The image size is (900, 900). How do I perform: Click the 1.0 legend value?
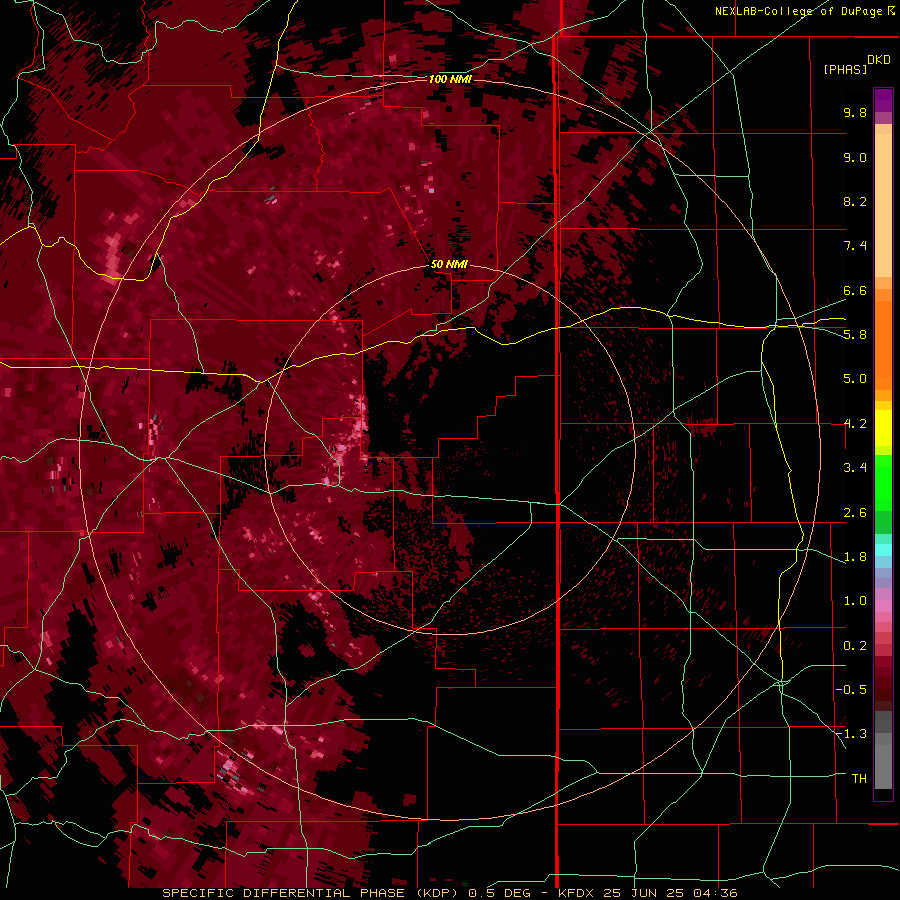click(855, 601)
